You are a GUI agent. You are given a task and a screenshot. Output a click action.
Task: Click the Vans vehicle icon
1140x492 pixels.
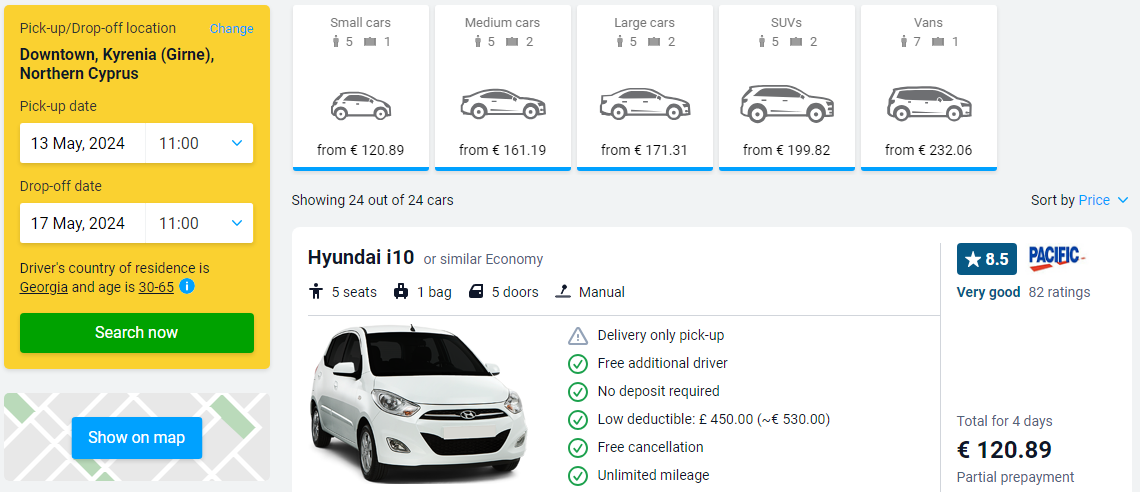tap(928, 103)
